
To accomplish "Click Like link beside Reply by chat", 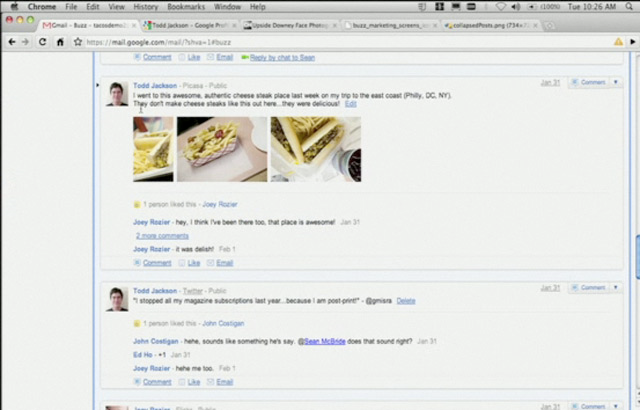I will [x=194, y=57].
